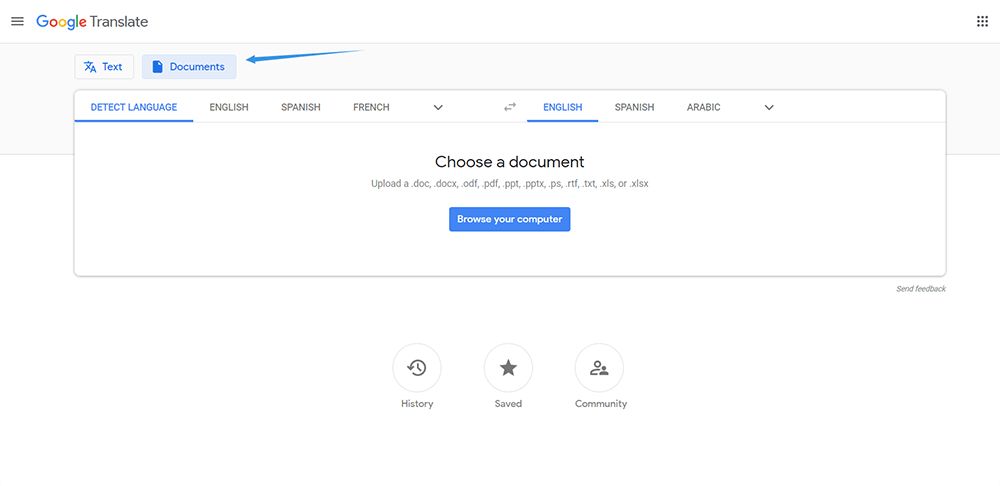Expand more target languages dropdown
Viewport: 1000px width, 486px height.
coord(769,107)
